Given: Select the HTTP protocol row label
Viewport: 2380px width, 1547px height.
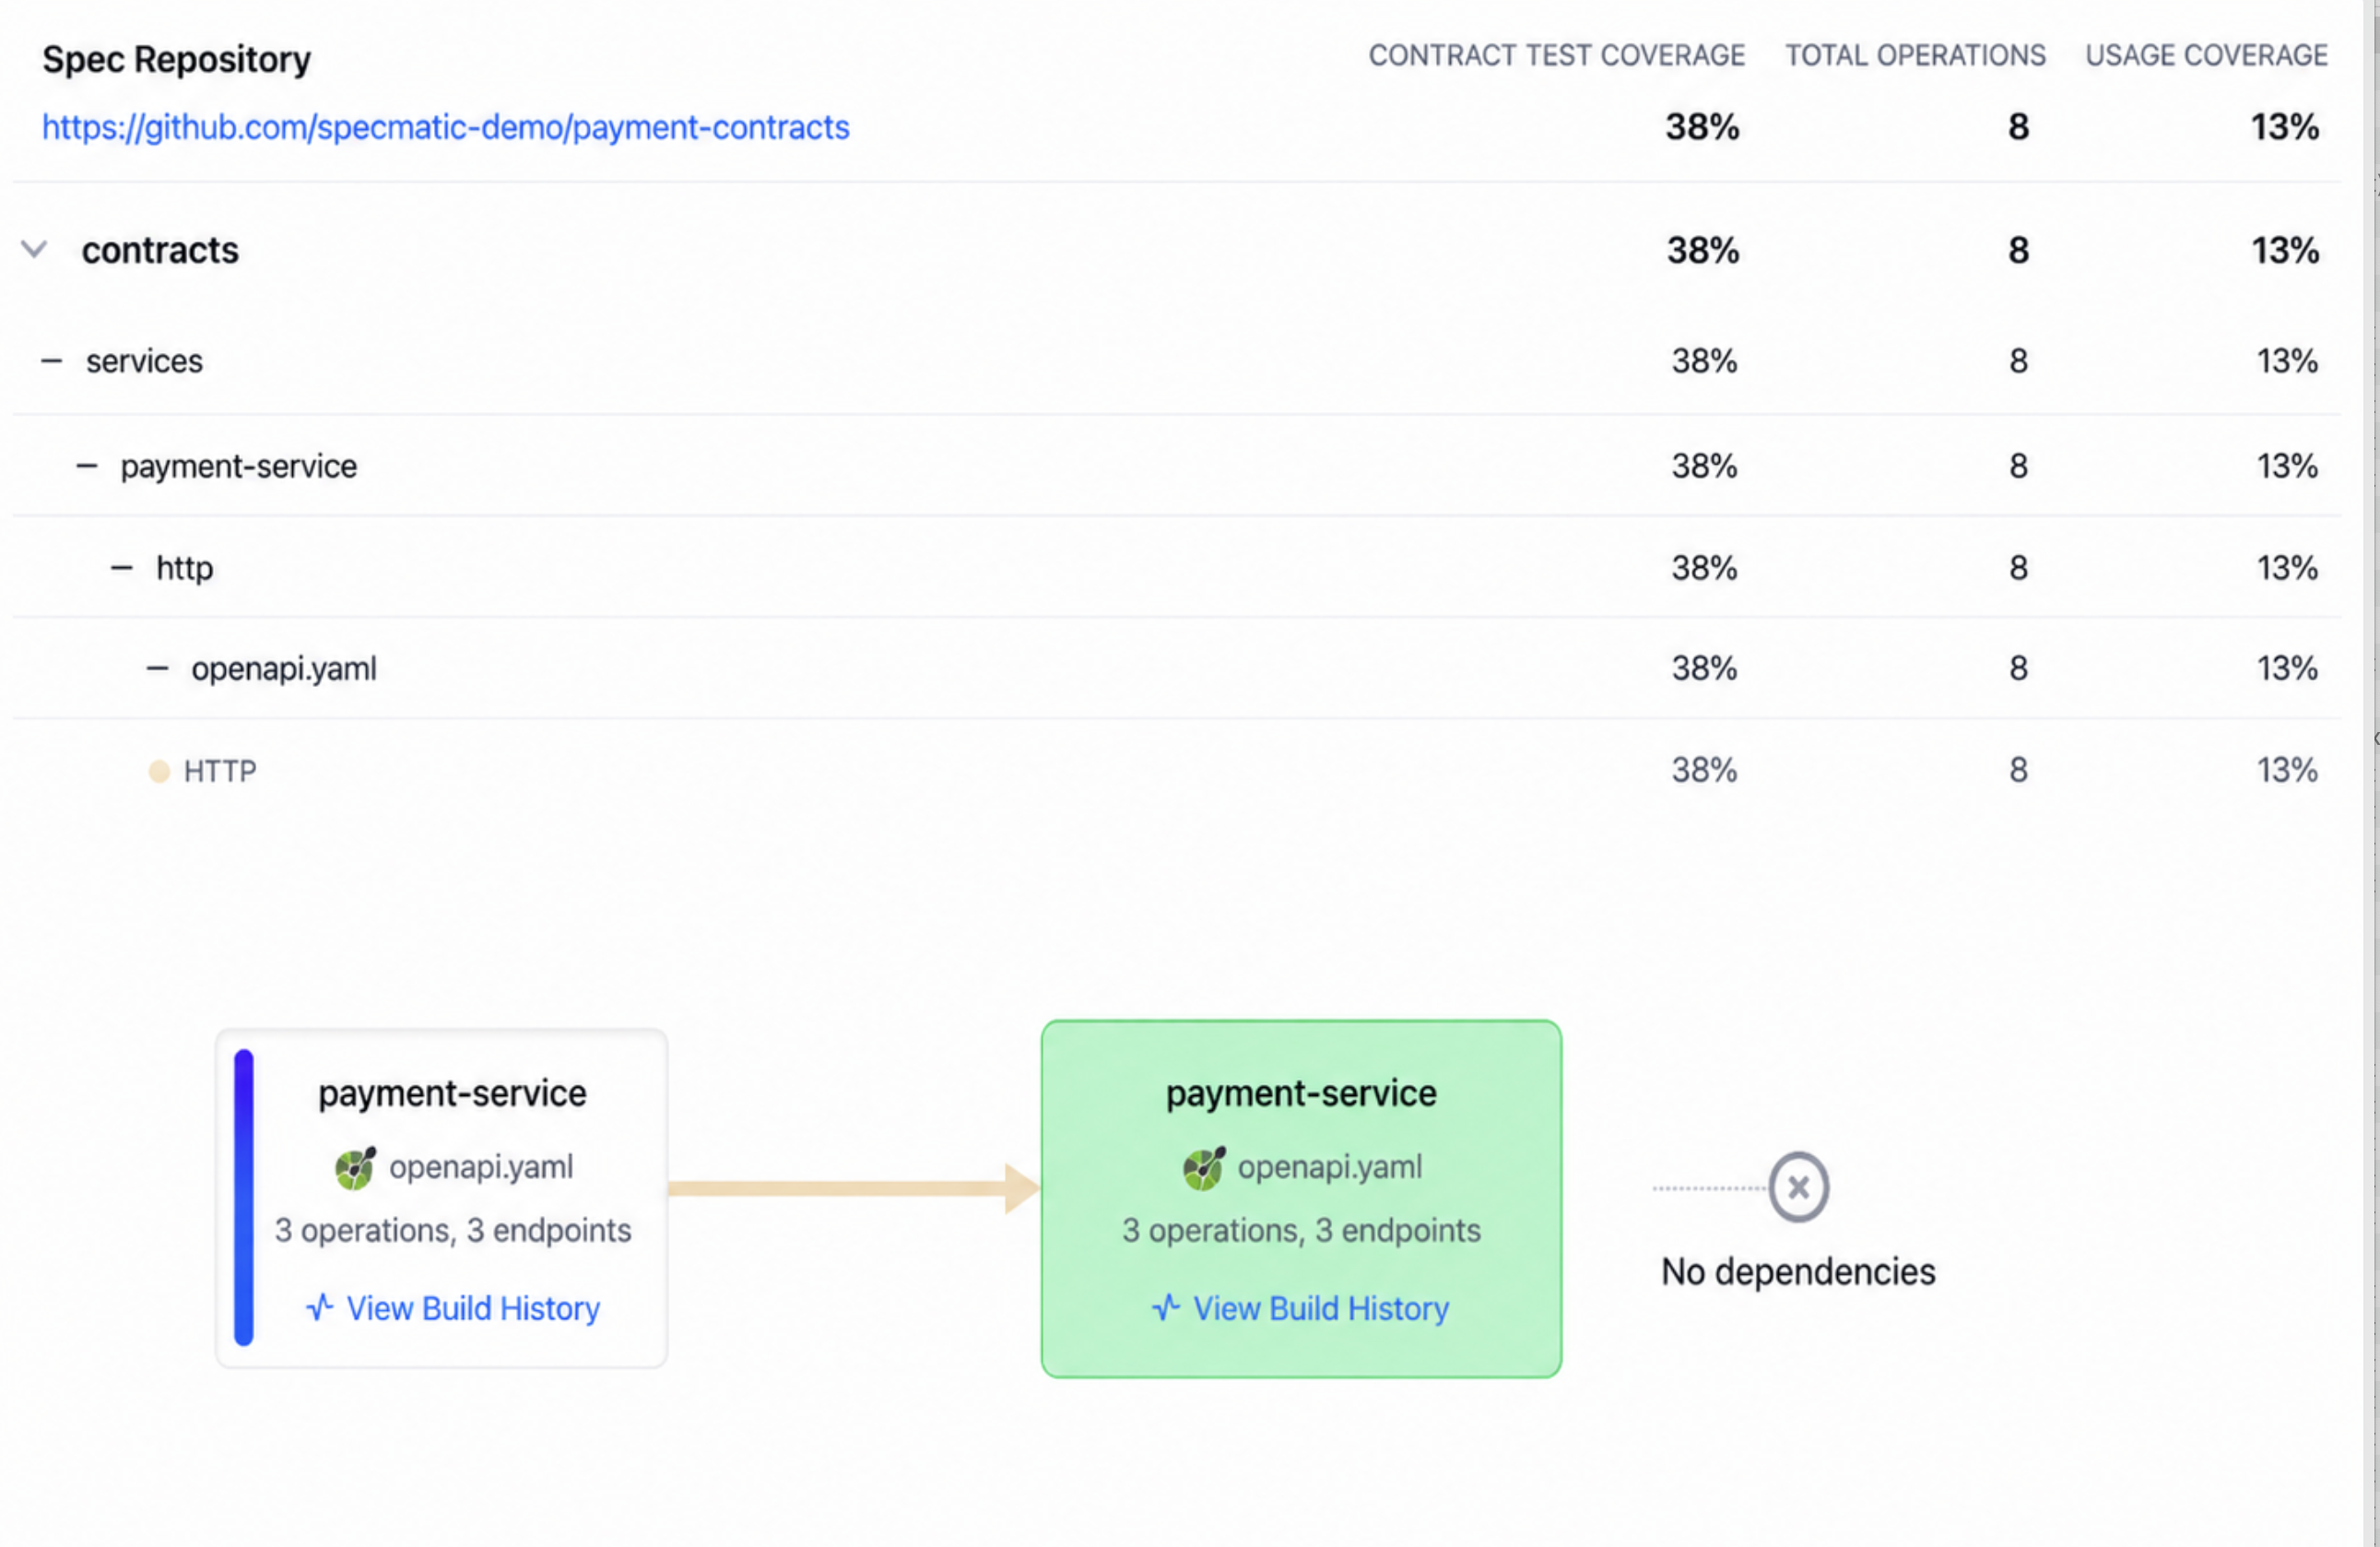Looking at the screenshot, I should [x=220, y=771].
